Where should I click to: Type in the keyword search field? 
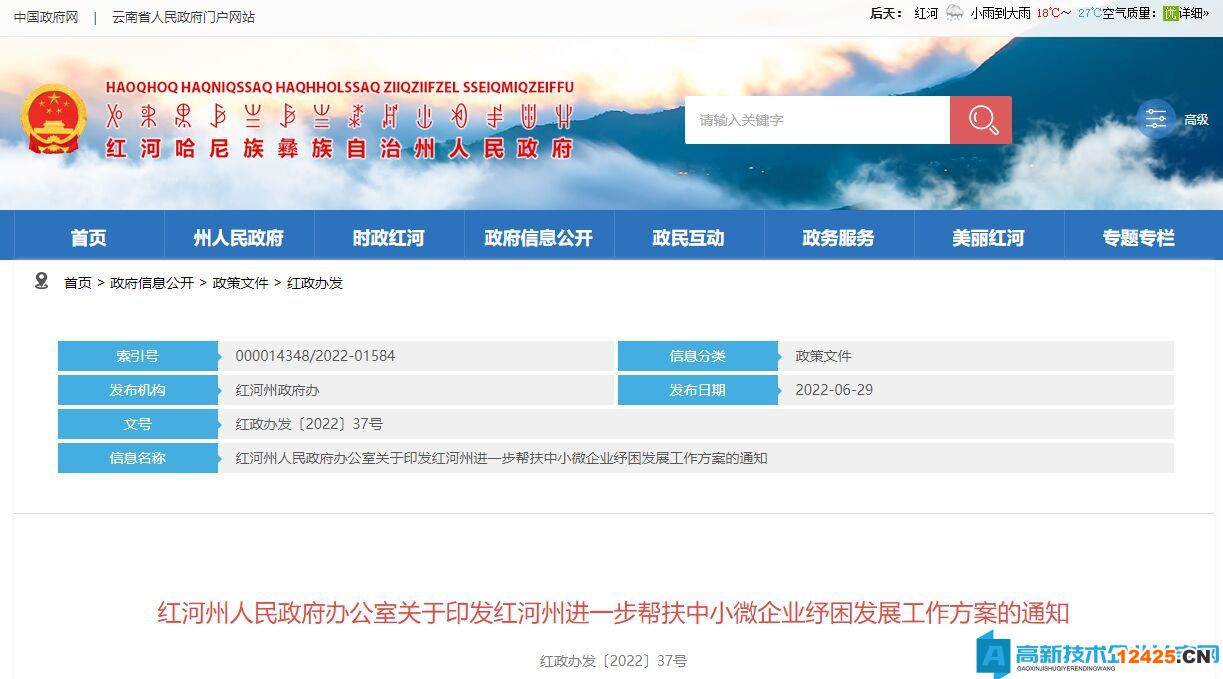[x=816, y=120]
